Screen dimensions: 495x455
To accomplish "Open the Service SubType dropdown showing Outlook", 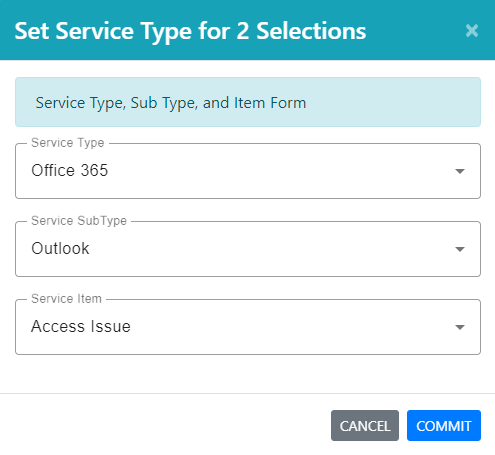I will 248,249.
